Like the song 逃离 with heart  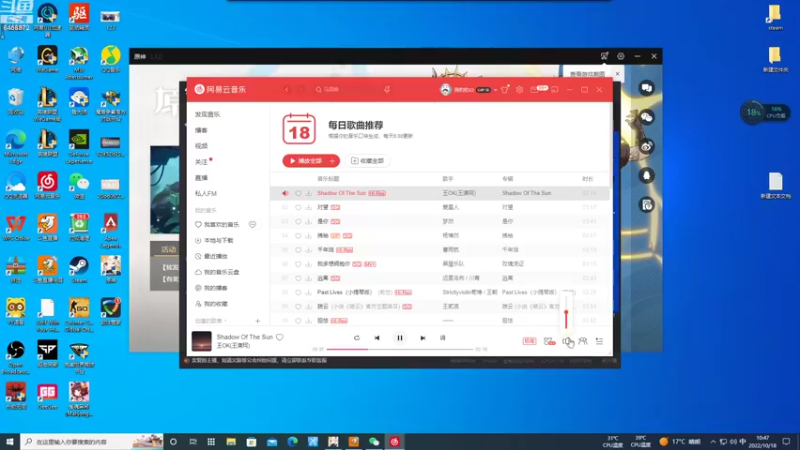point(298,278)
